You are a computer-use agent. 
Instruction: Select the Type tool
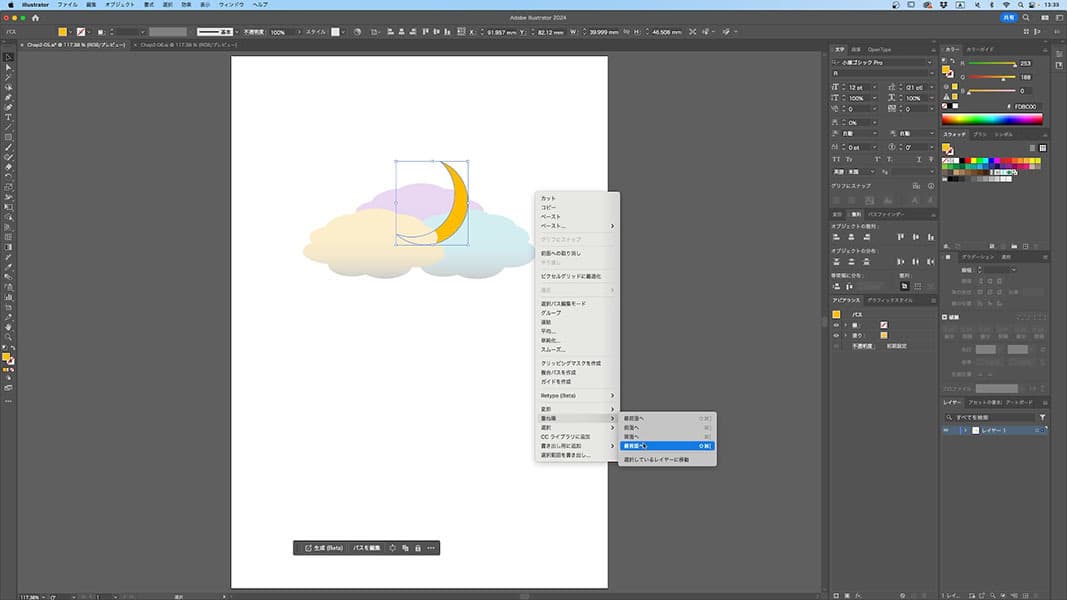pyautogui.click(x=8, y=117)
